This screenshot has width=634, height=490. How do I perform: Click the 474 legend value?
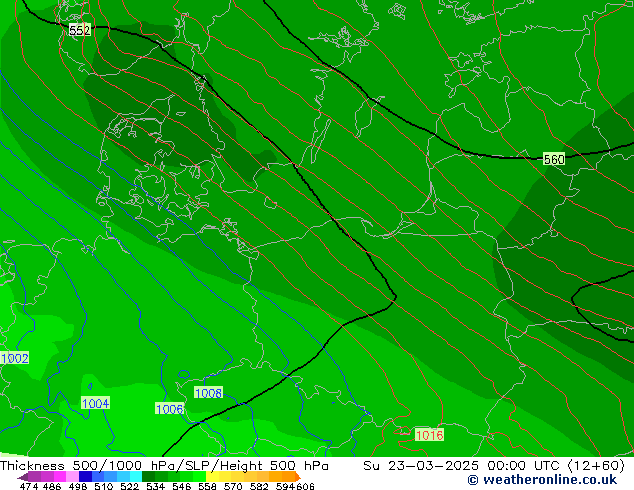point(29,486)
